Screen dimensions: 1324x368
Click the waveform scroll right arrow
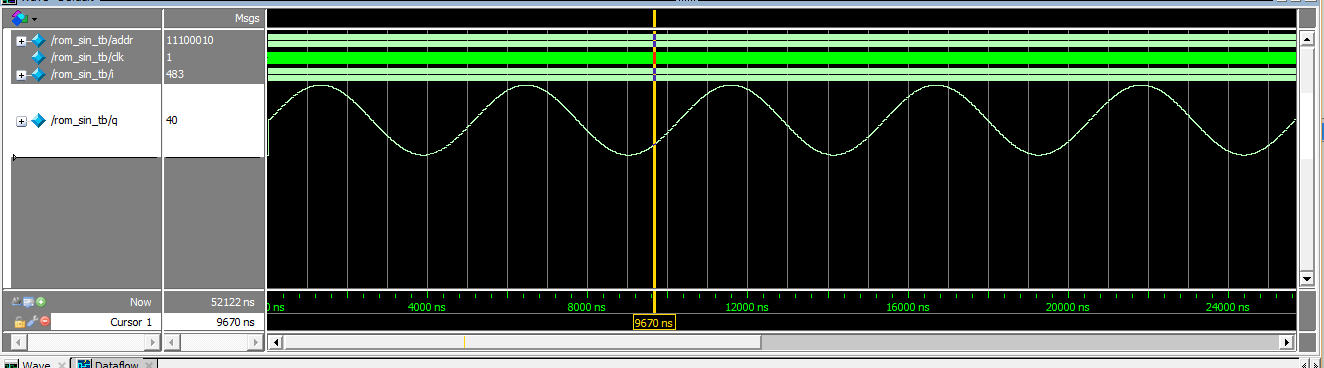1287,342
